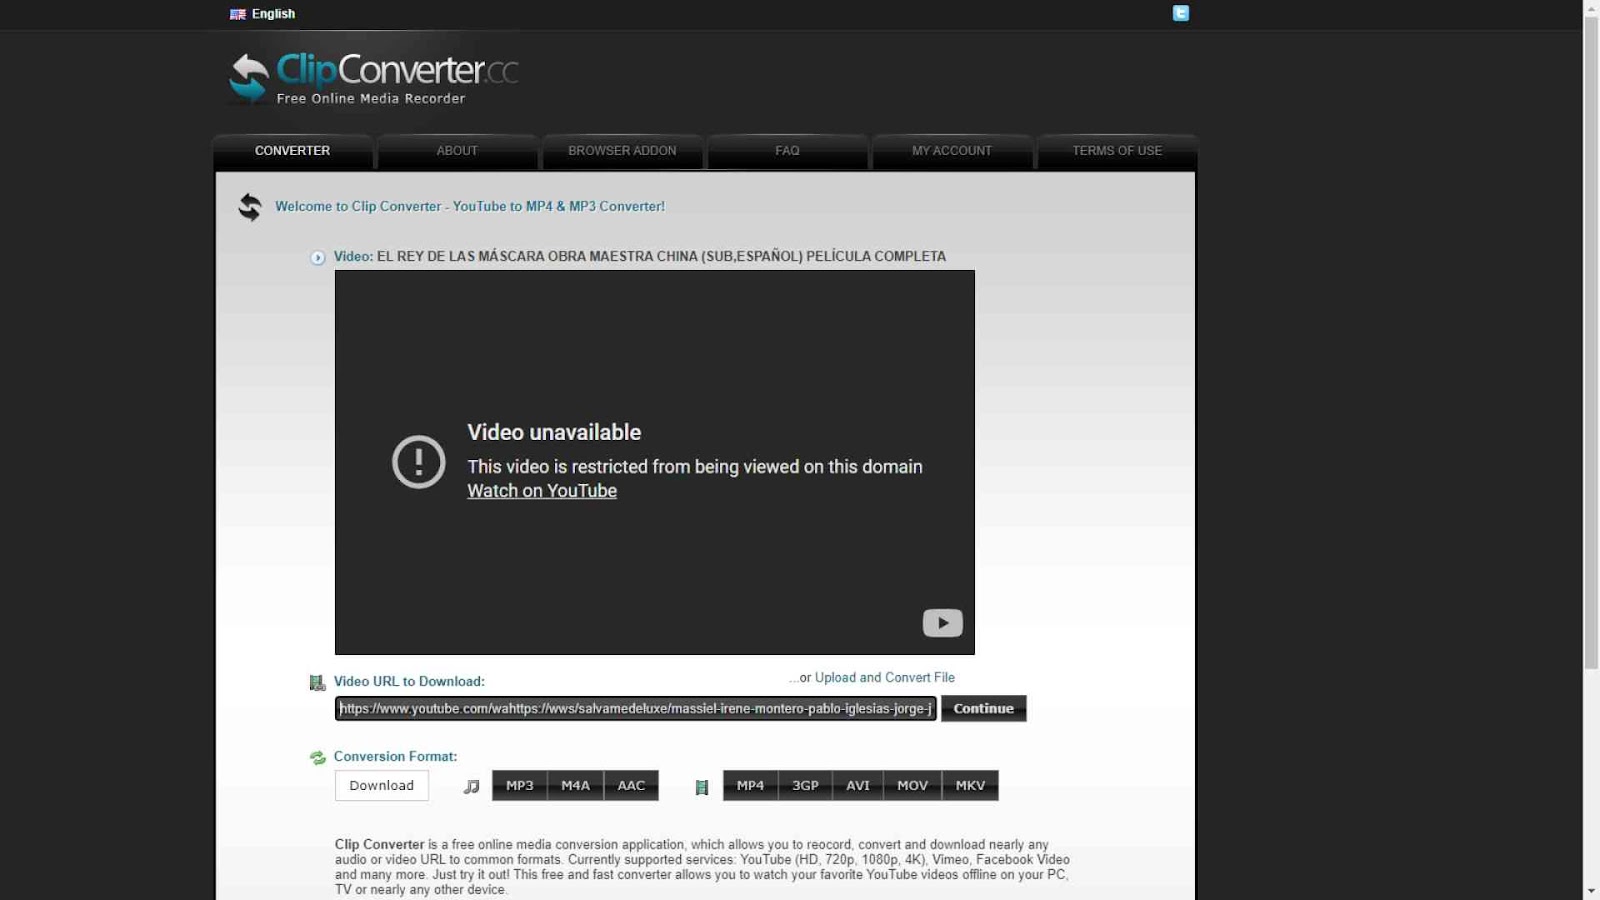Open the MY ACCOUNT tab
Viewport: 1600px width, 900px height.
pyautogui.click(x=952, y=151)
